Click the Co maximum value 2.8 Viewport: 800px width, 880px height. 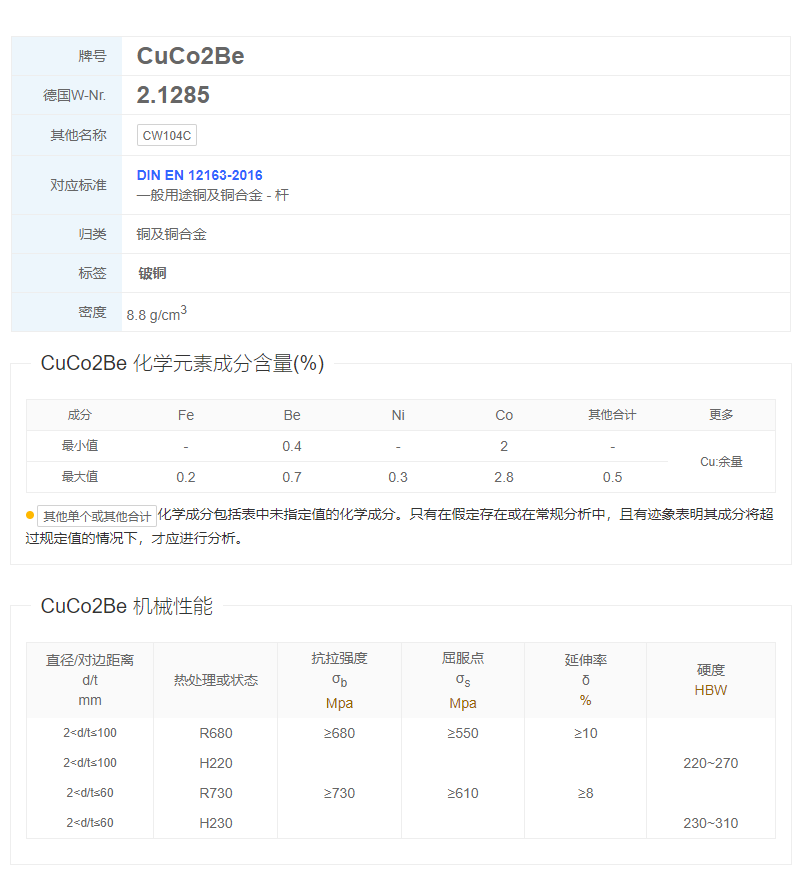504,477
